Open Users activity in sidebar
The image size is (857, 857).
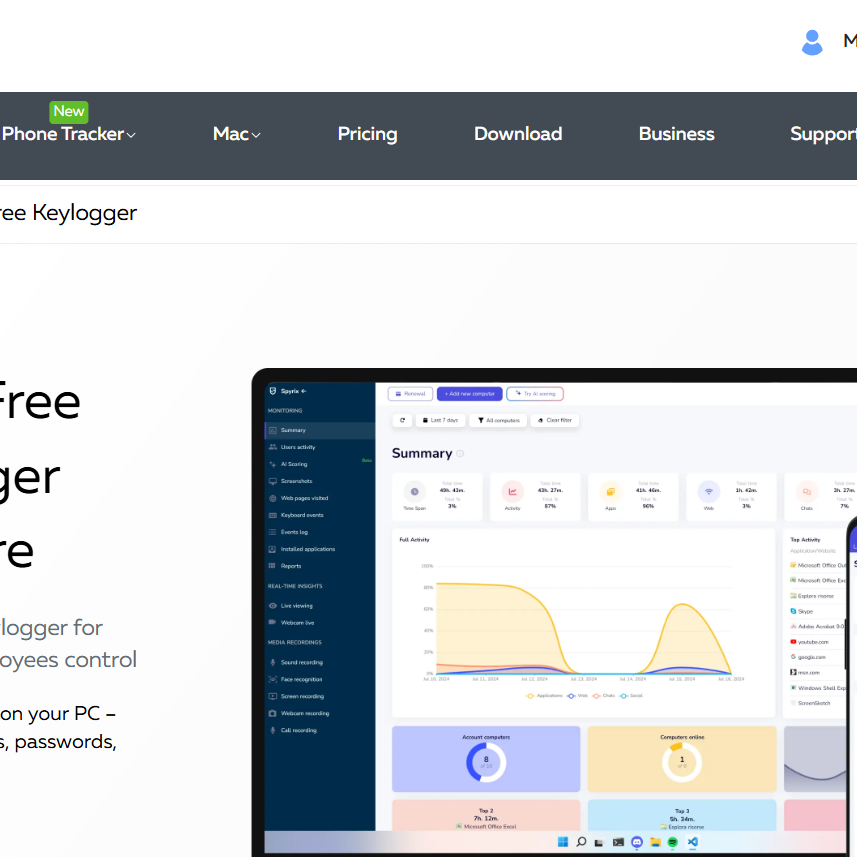click(x=298, y=447)
